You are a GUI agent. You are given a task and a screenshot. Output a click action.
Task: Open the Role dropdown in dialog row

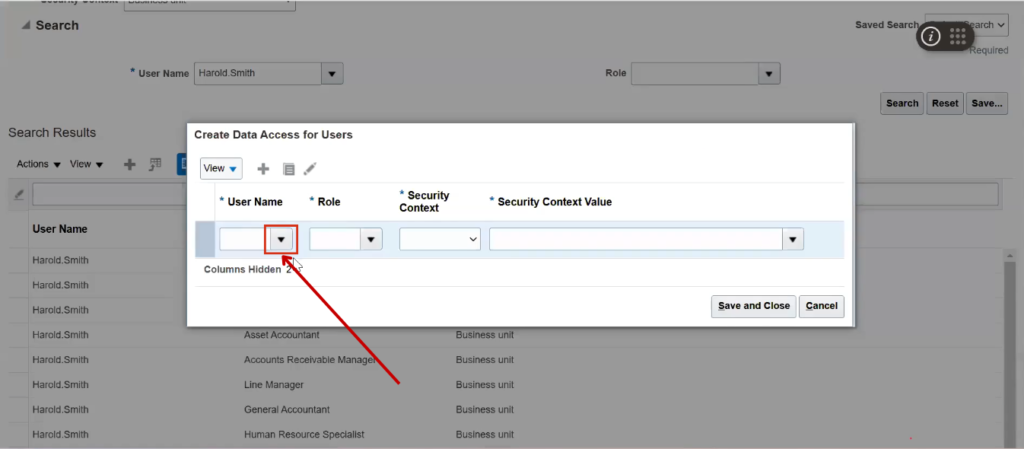point(371,240)
